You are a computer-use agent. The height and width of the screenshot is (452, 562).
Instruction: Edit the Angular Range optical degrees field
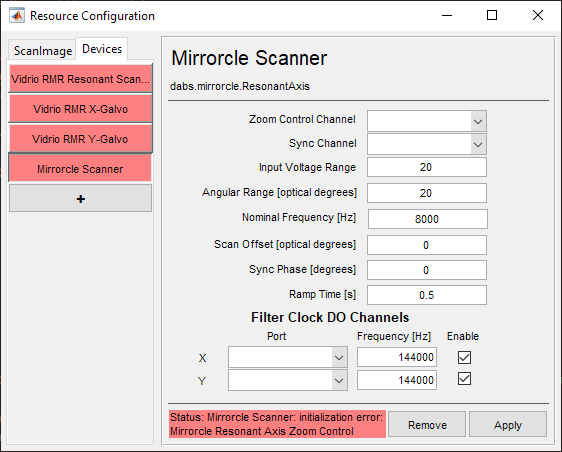click(427, 193)
